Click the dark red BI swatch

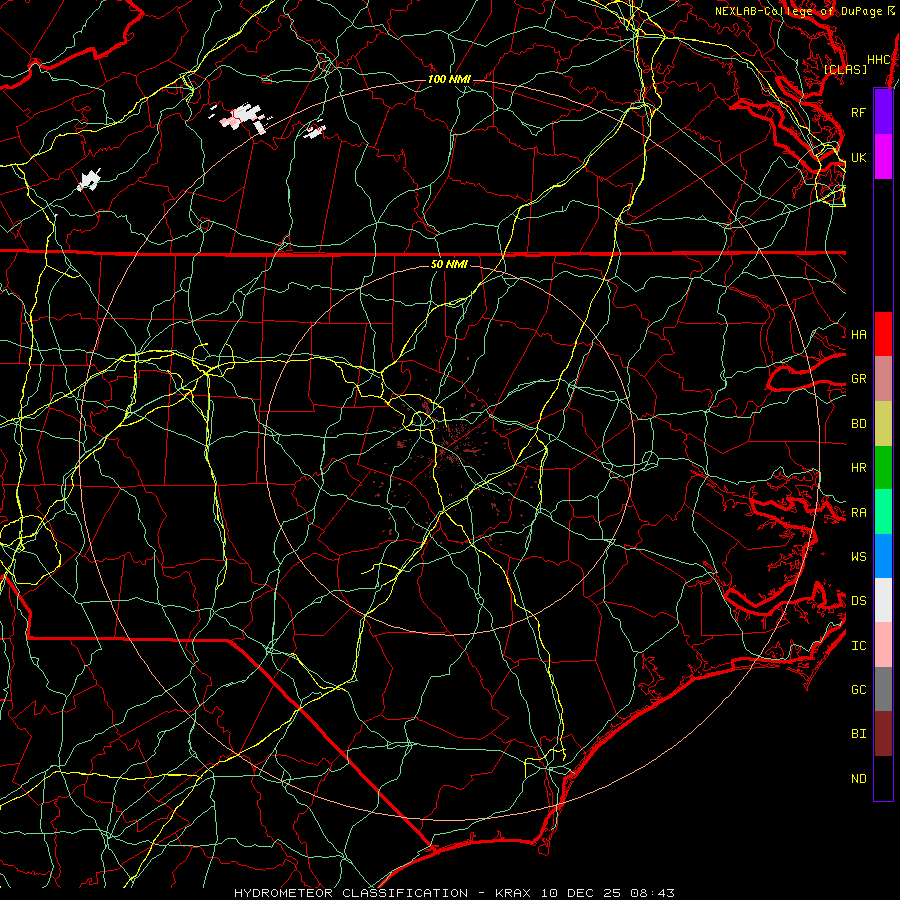883,734
